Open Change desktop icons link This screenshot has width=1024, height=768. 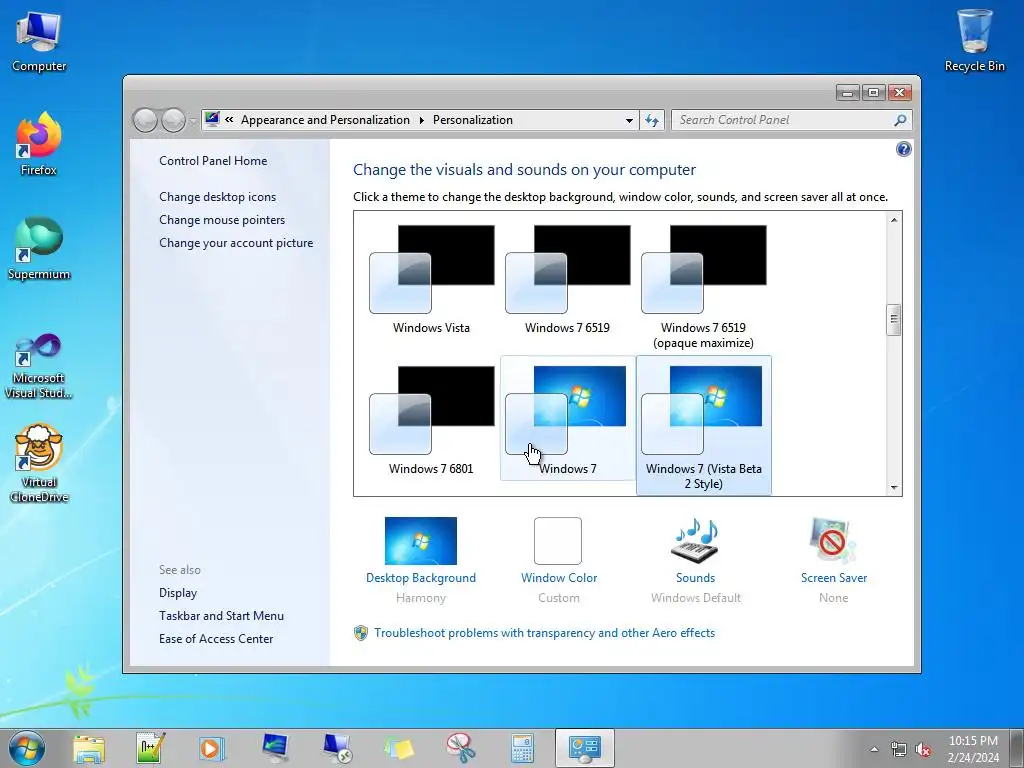(217, 197)
